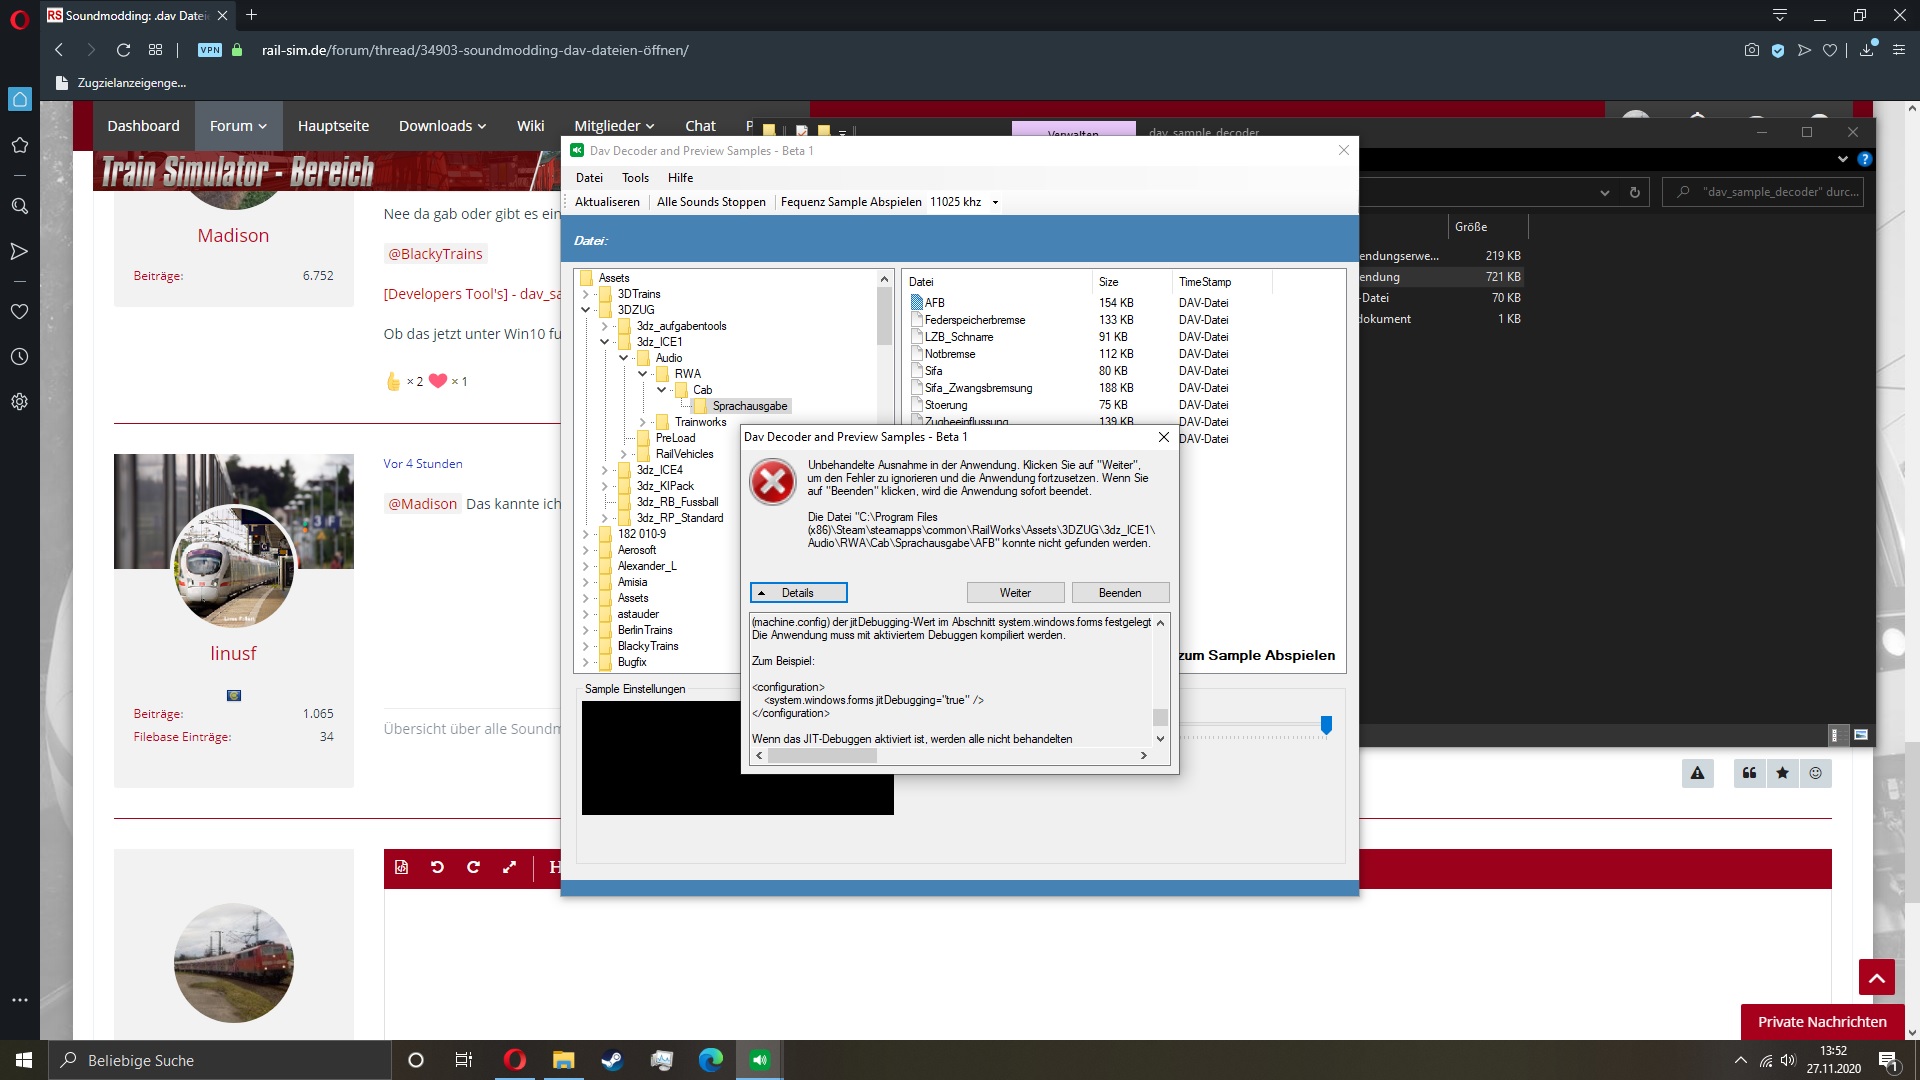
Task: Open the sample frequency dropdown arrow
Action: [995, 202]
